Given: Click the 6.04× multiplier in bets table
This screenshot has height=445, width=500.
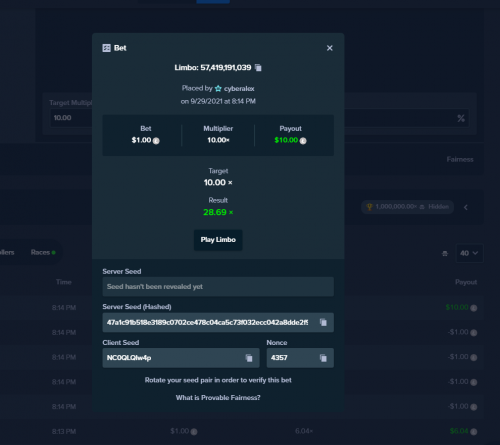Looking at the screenshot, I should tap(304, 431).
